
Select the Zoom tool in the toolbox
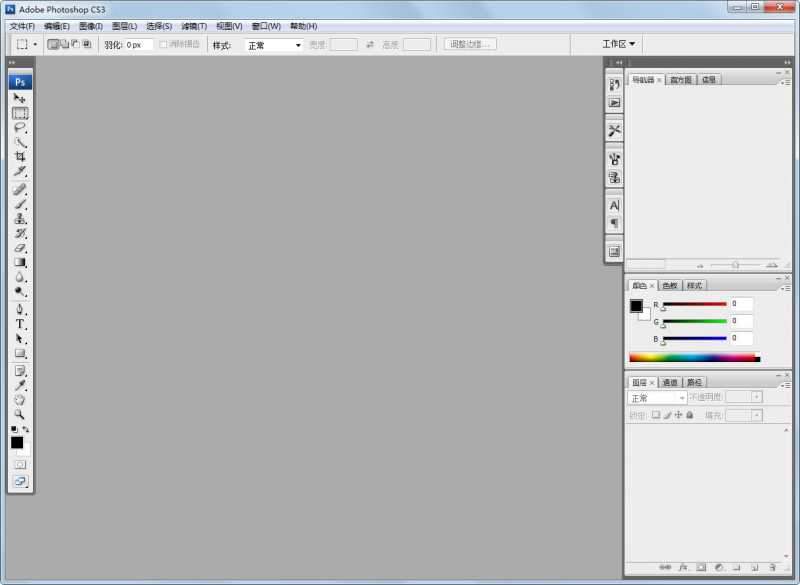tap(20, 413)
